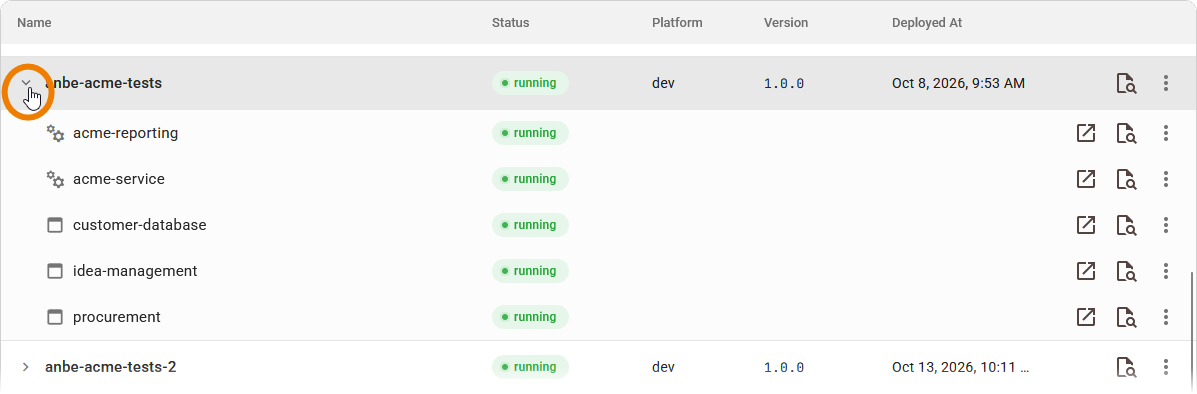Click the running status badge of idea-management
Screen dimensions: 1197x394
point(531,271)
